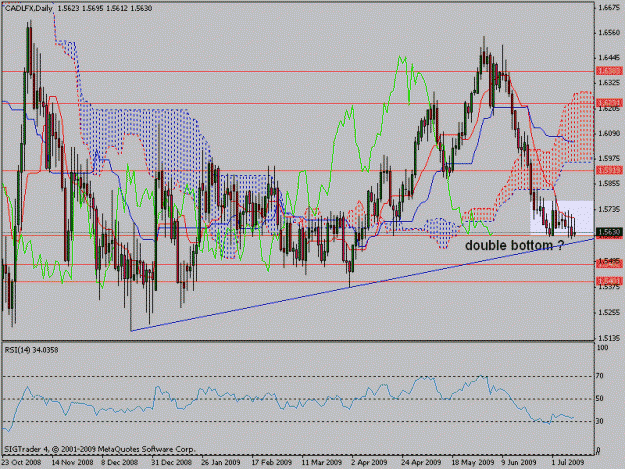Select the light highlighted rectangle near latest candles
Screen dimensions: 625x469
click(x=562, y=217)
